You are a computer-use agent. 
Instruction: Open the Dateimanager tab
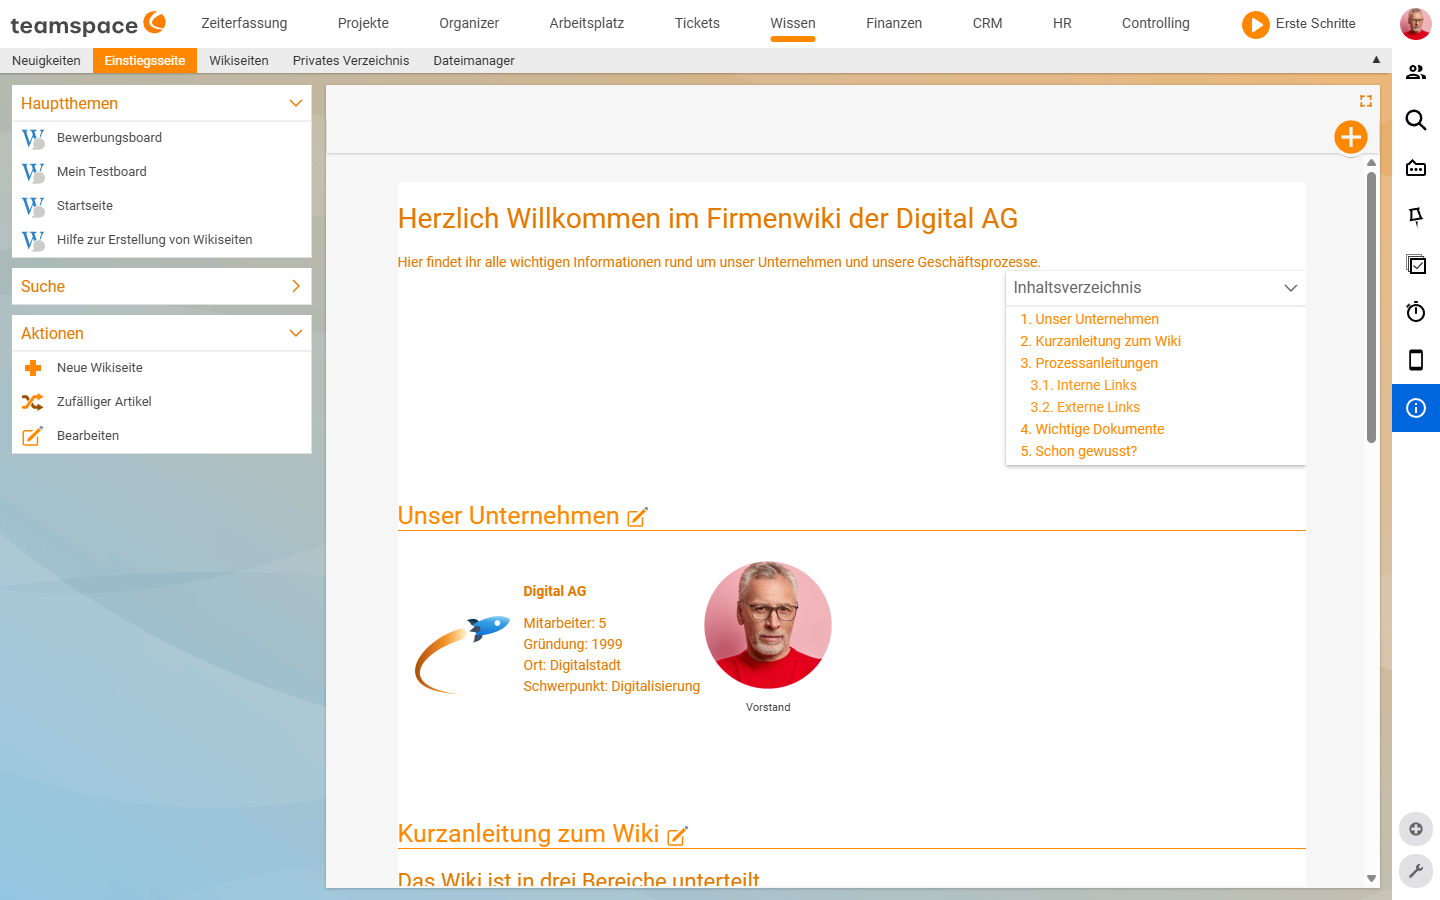tap(474, 61)
